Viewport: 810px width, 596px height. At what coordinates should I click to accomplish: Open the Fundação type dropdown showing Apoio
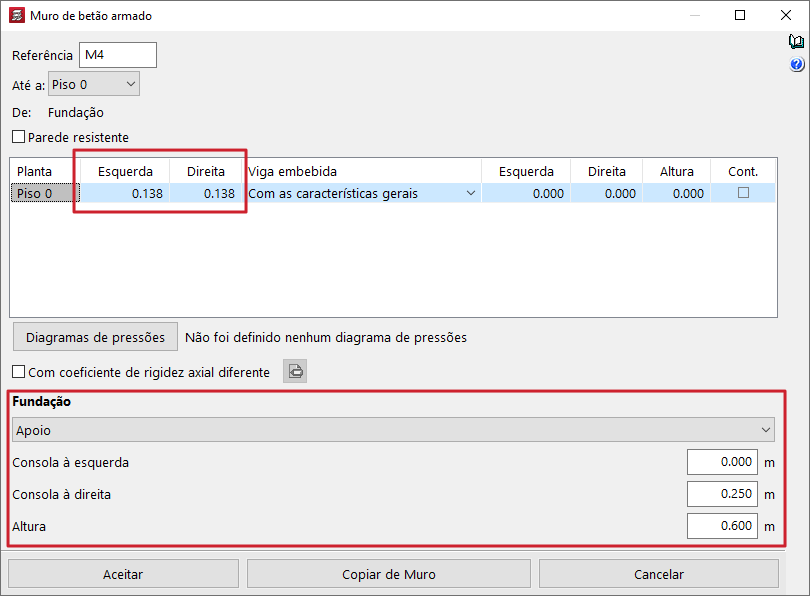point(394,430)
